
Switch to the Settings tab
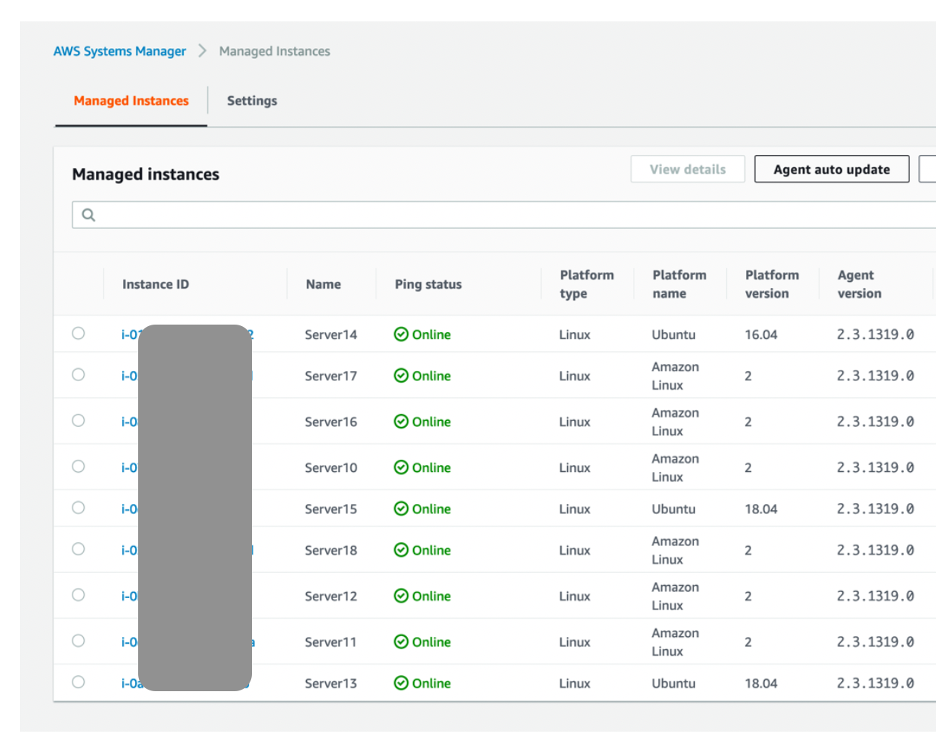coord(251,101)
